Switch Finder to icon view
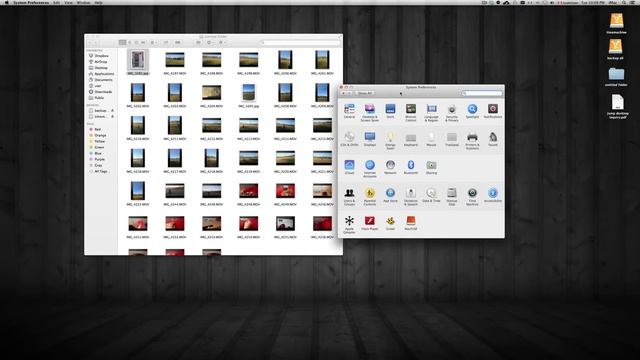640x360 pixels. click(x=122, y=42)
